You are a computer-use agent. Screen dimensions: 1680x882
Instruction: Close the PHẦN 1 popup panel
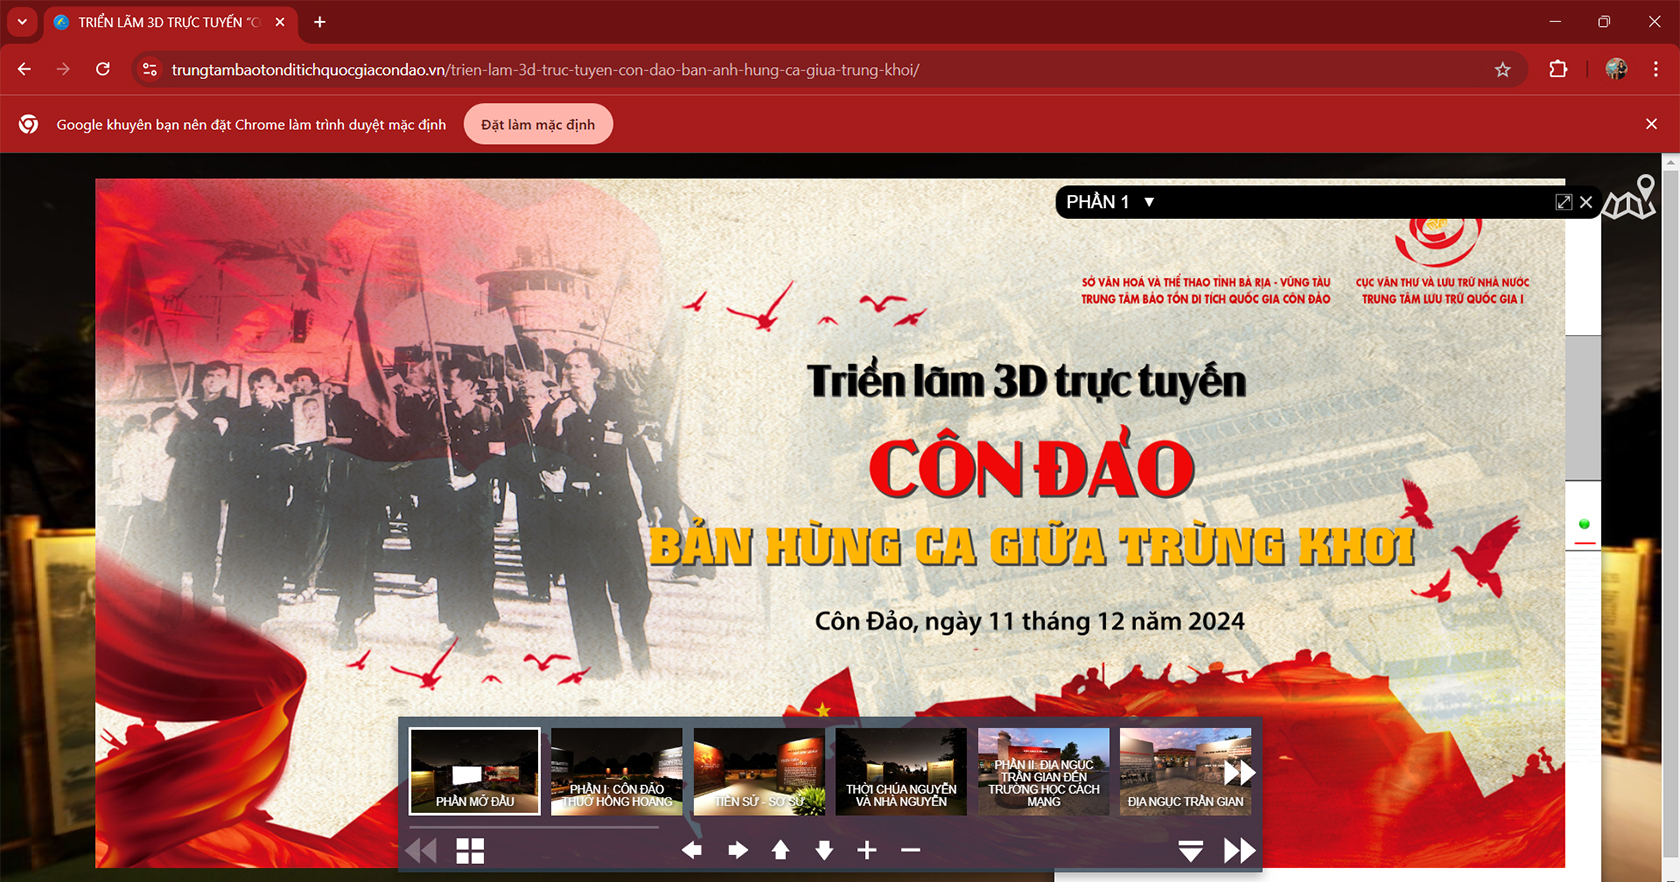tap(1586, 202)
